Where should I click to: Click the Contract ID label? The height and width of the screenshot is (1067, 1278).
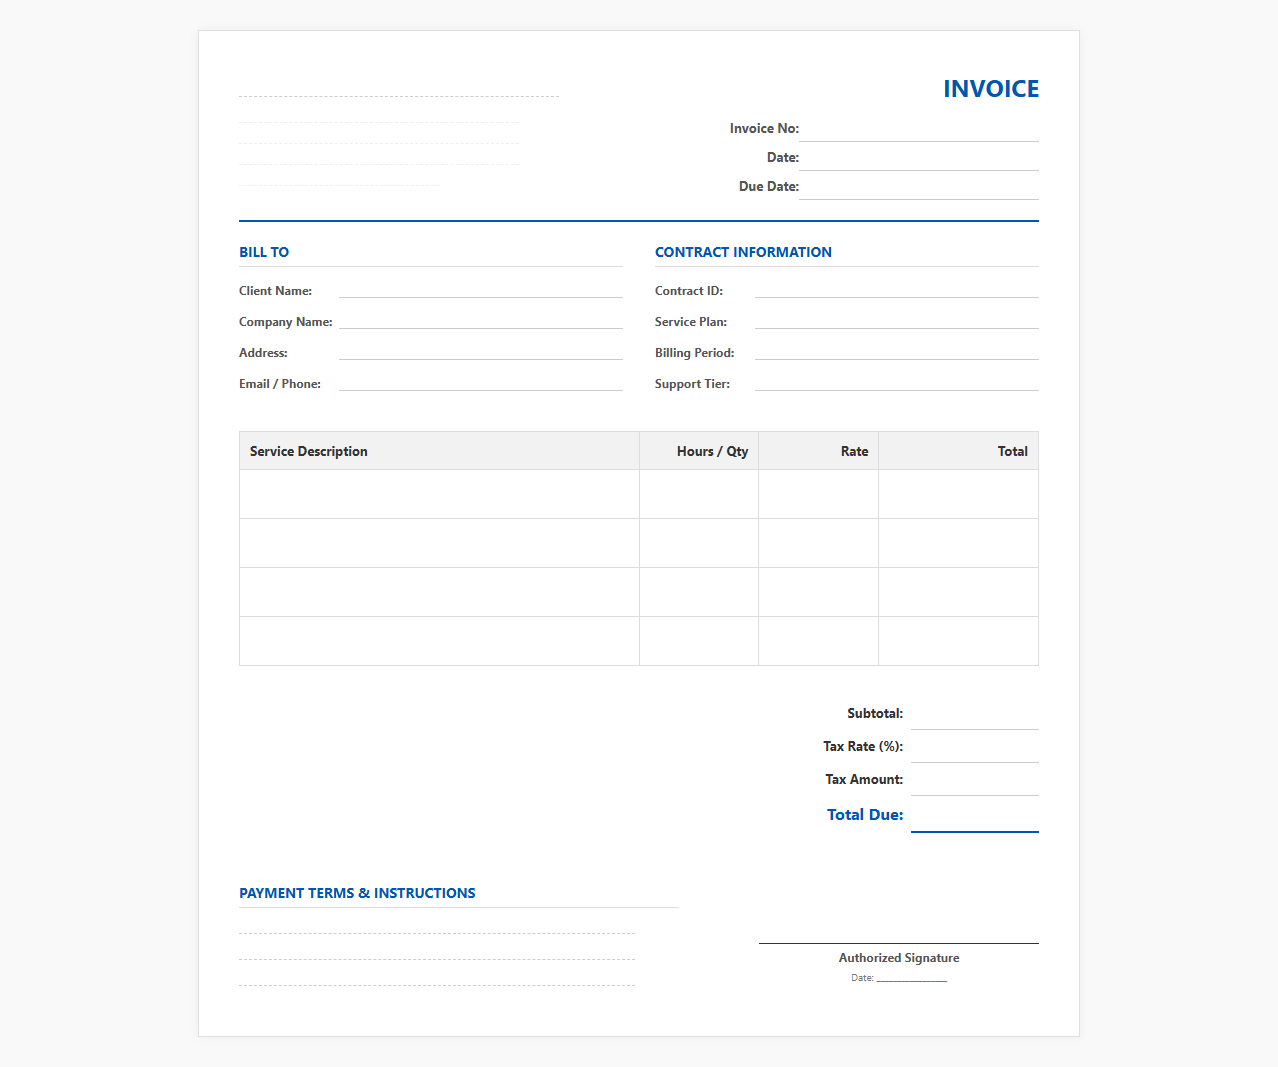click(x=689, y=291)
